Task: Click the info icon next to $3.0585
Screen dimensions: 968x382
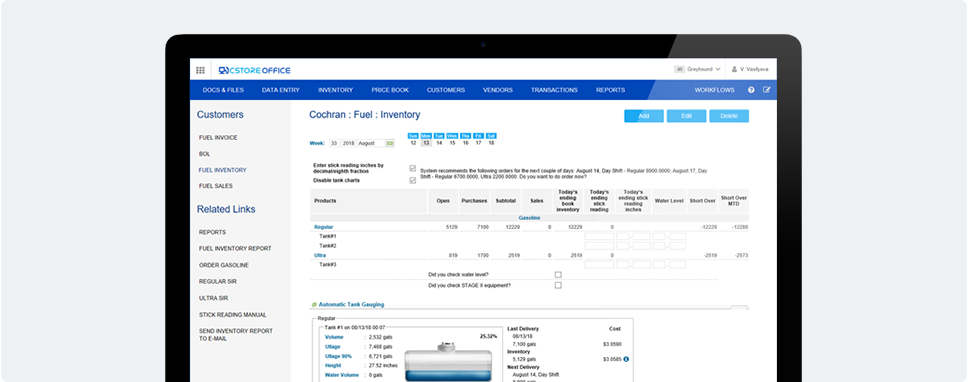Action: [x=626, y=359]
